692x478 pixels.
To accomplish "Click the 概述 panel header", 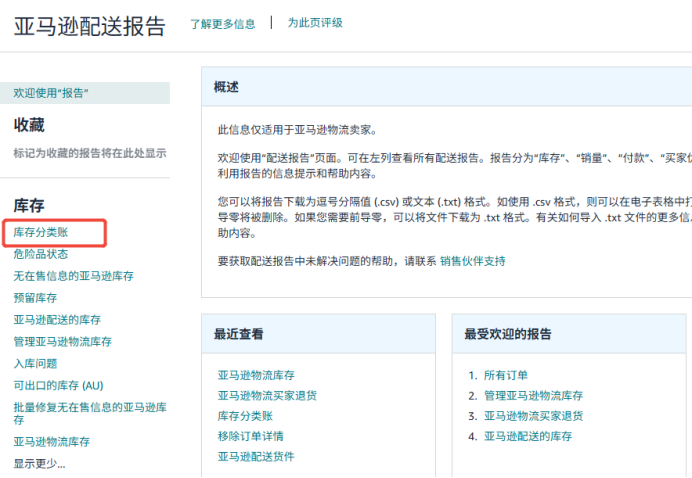I will pyautogui.click(x=447, y=87).
